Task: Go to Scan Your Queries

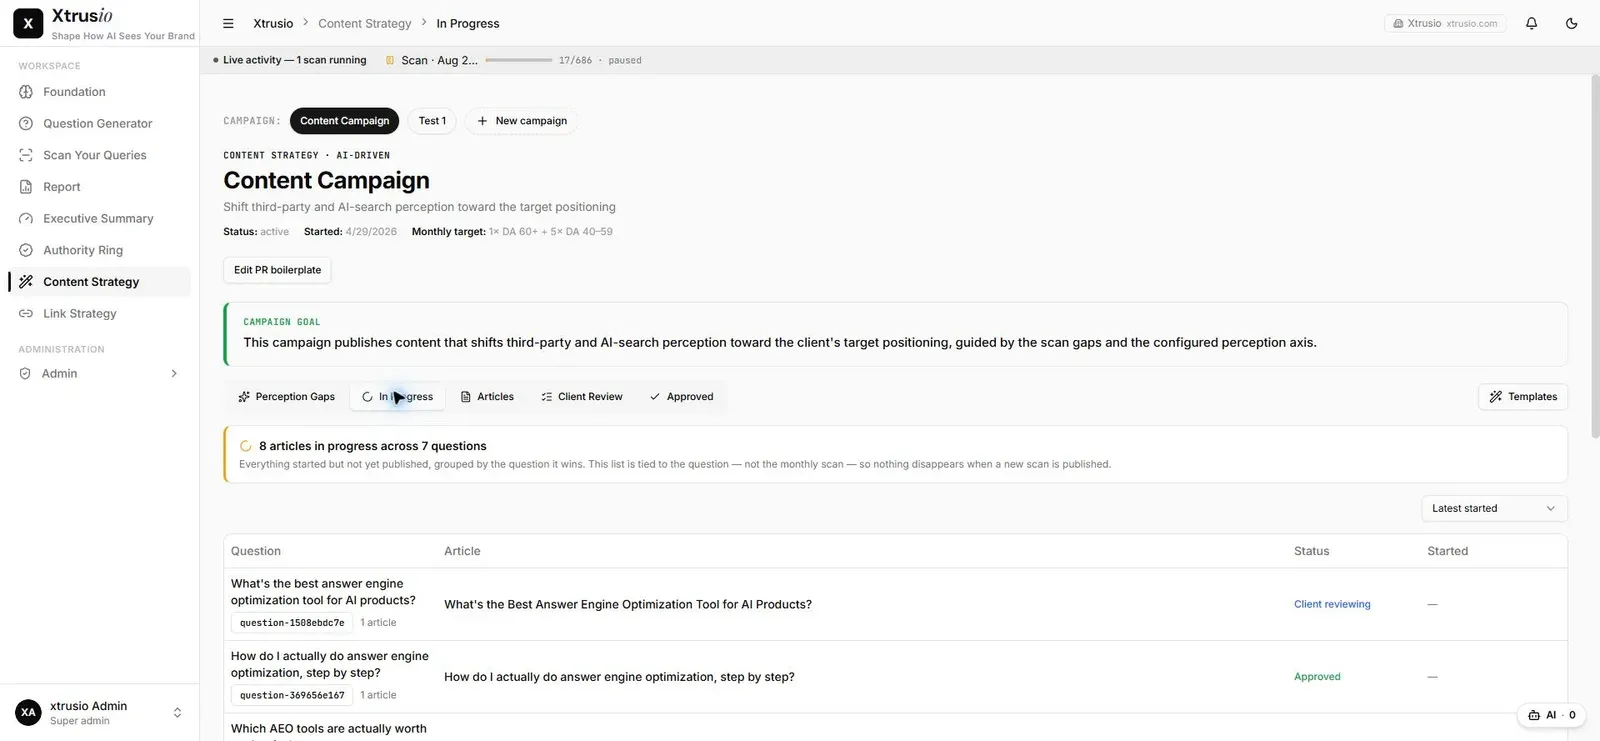Action: tap(99, 155)
